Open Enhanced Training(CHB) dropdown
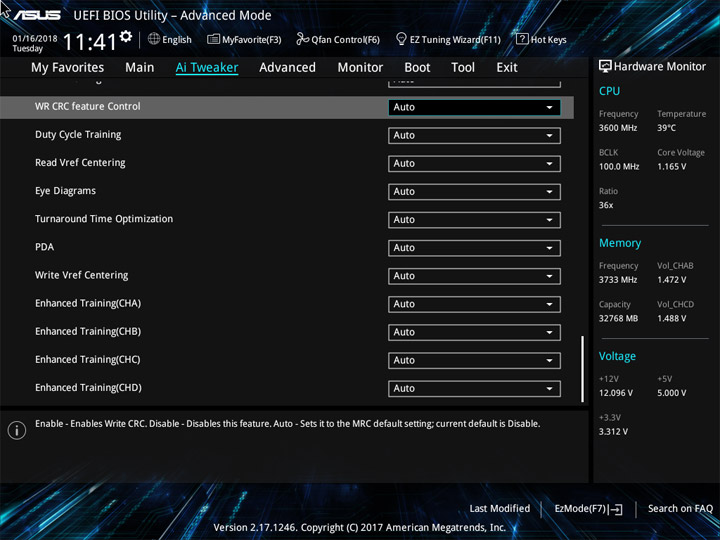 pyautogui.click(x=474, y=332)
